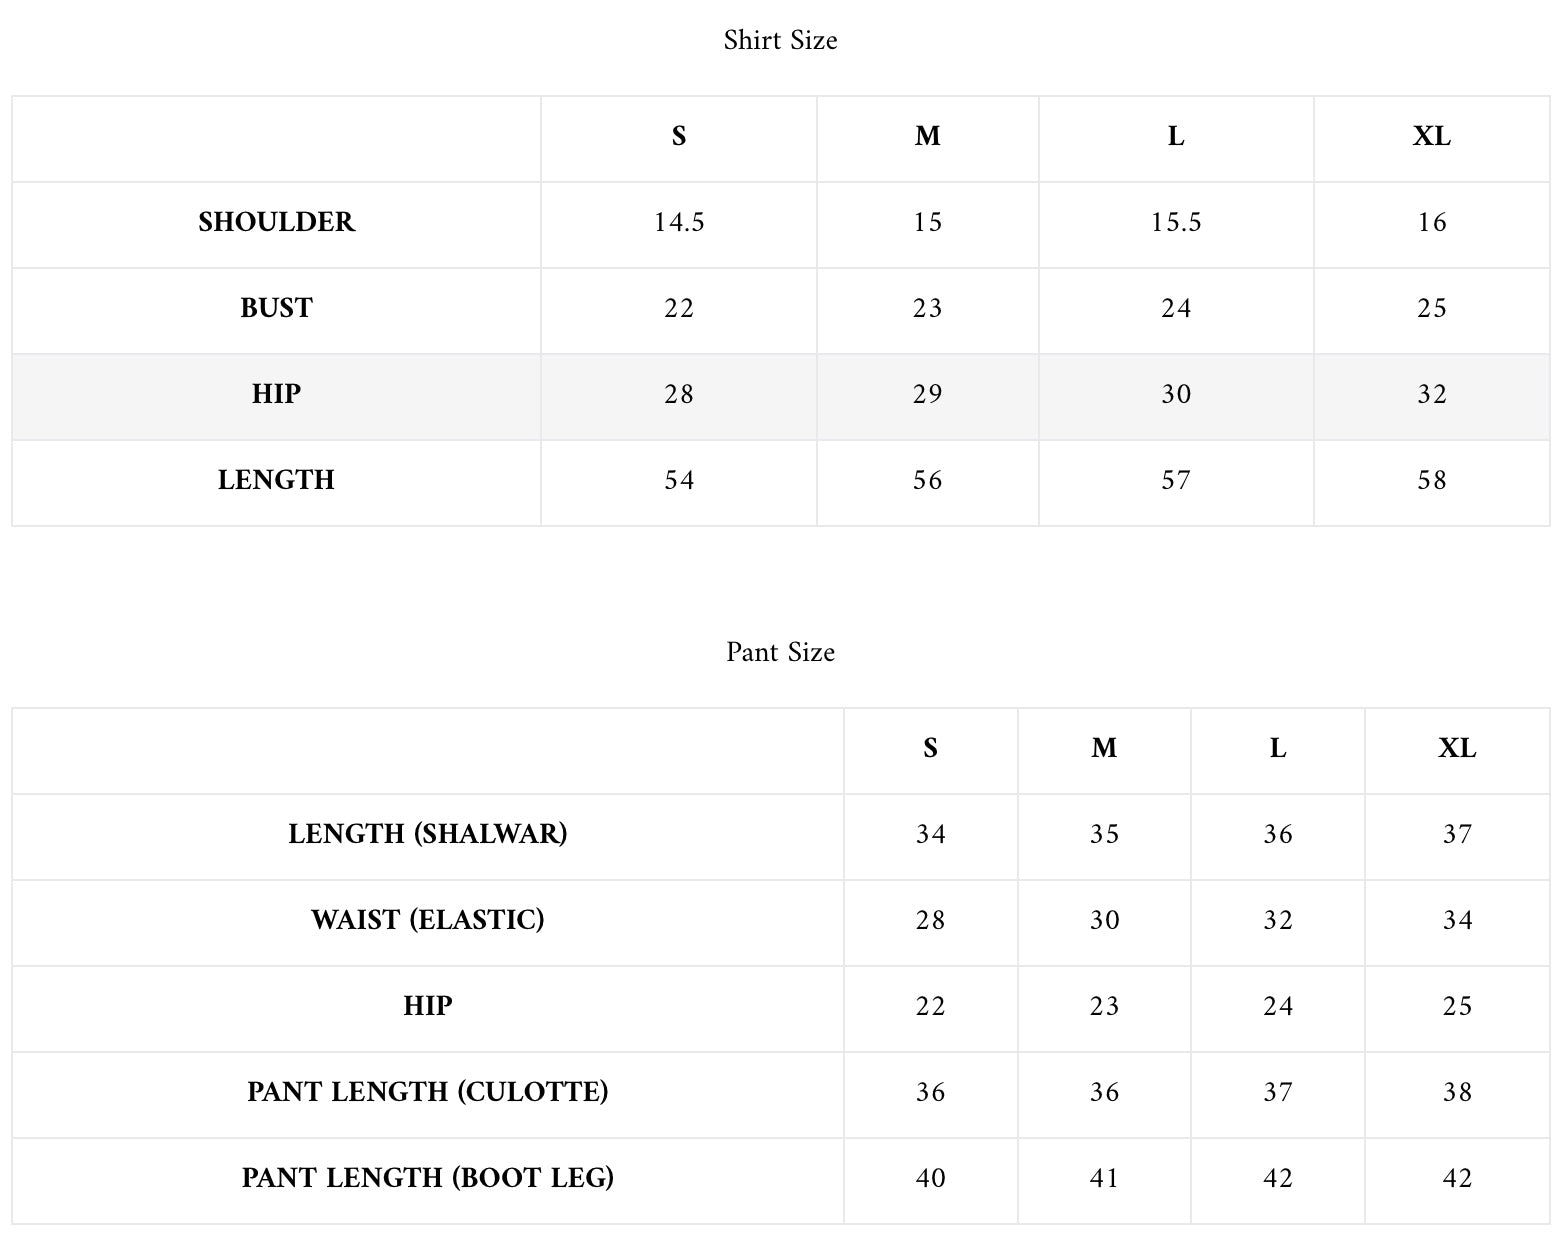The height and width of the screenshot is (1241, 1554).
Task: Select the BUST row label
Action: pos(276,308)
